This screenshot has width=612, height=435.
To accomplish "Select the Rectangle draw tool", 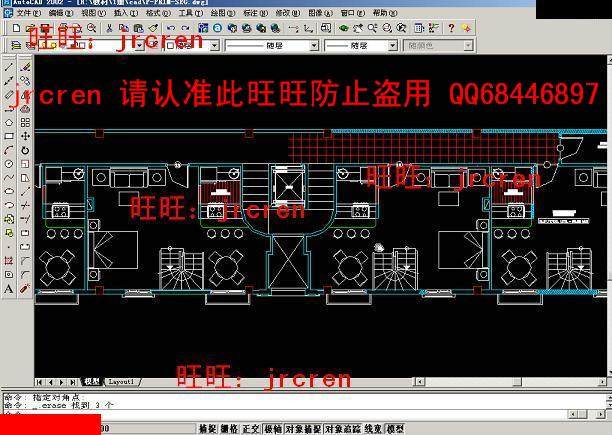I will [x=9, y=136].
